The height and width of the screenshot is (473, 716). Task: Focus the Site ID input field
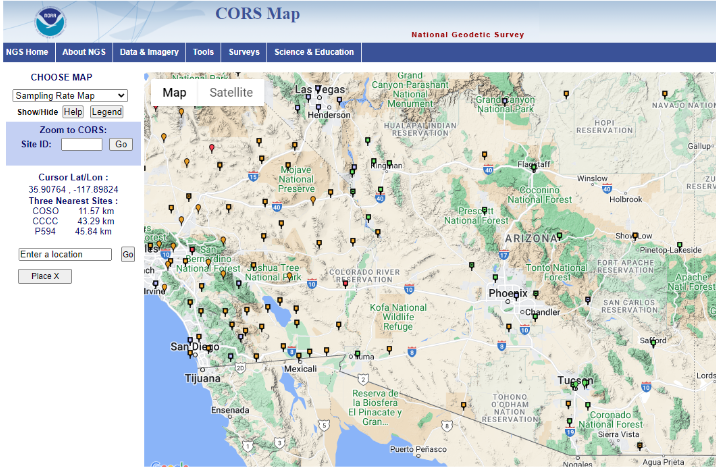pyautogui.click(x=82, y=144)
